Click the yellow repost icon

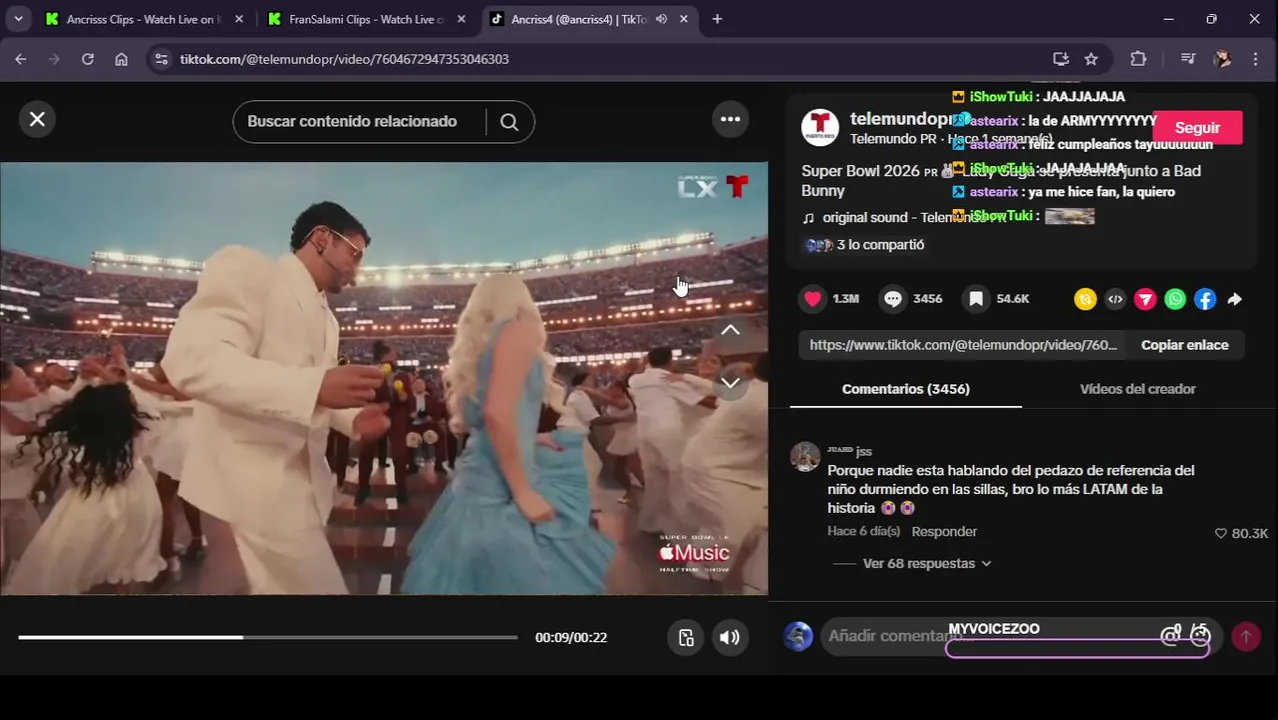pyautogui.click(x=1085, y=299)
